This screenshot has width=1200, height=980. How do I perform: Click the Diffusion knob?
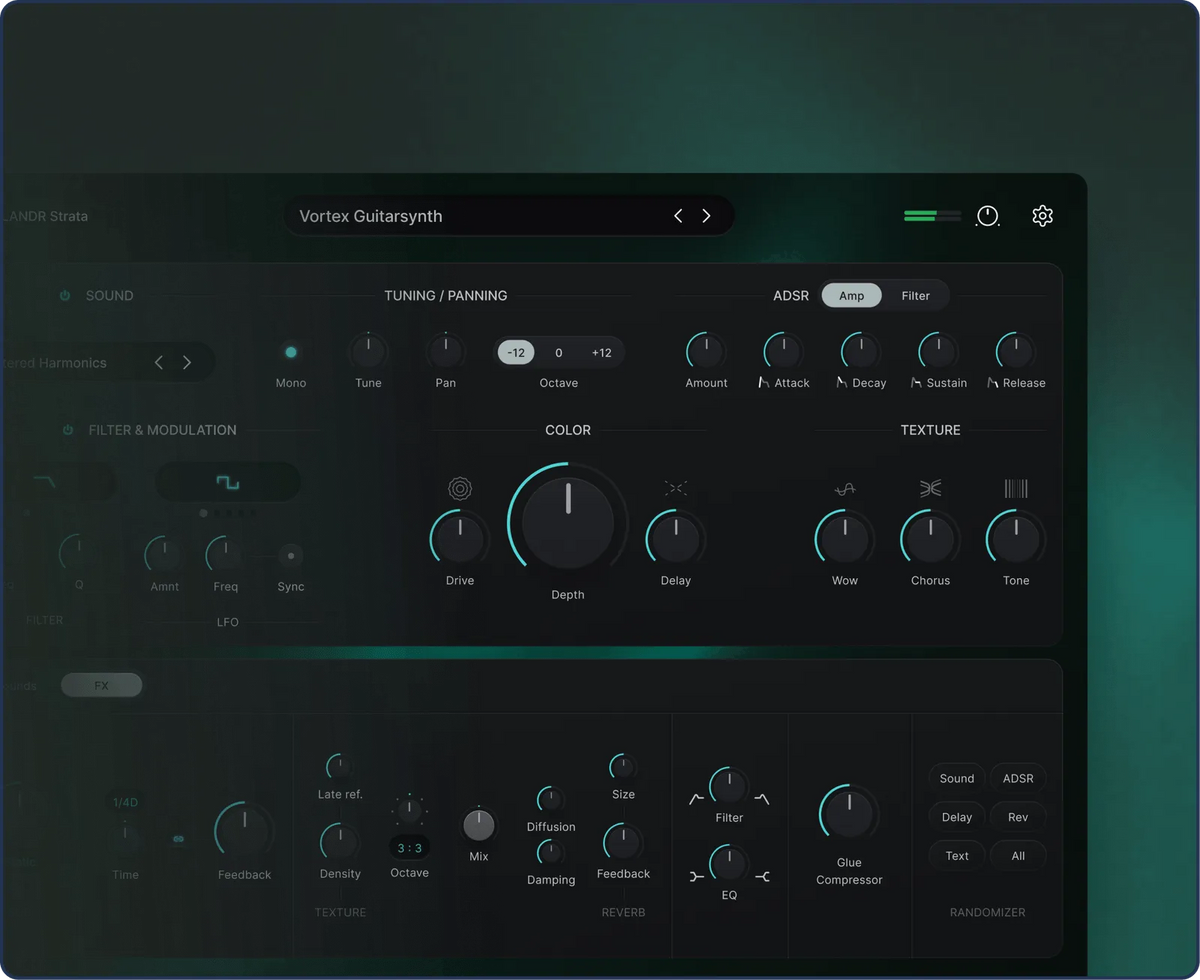pos(551,799)
